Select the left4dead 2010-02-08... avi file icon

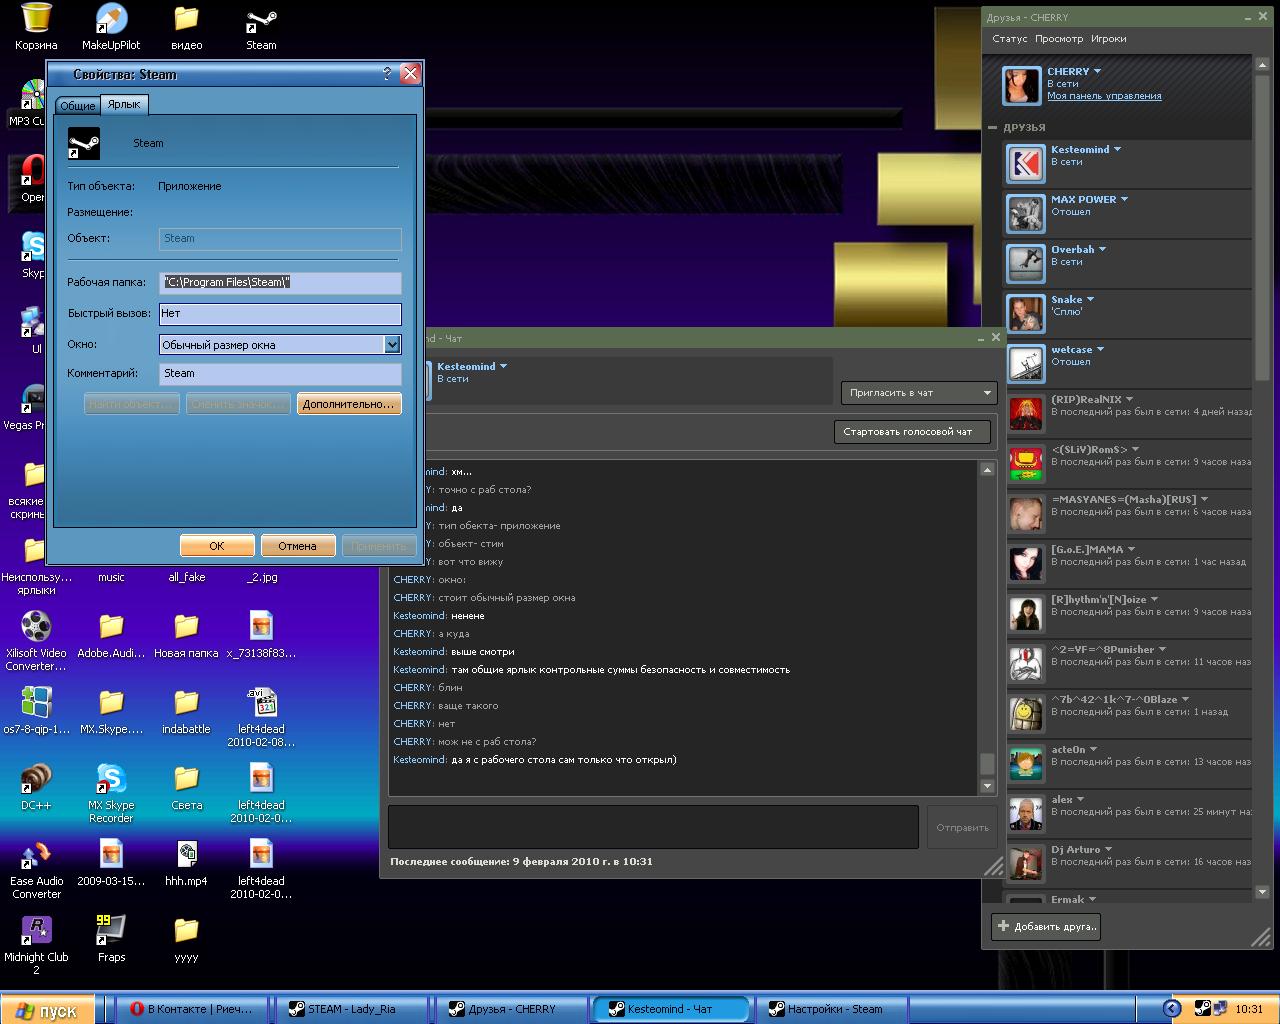(261, 717)
